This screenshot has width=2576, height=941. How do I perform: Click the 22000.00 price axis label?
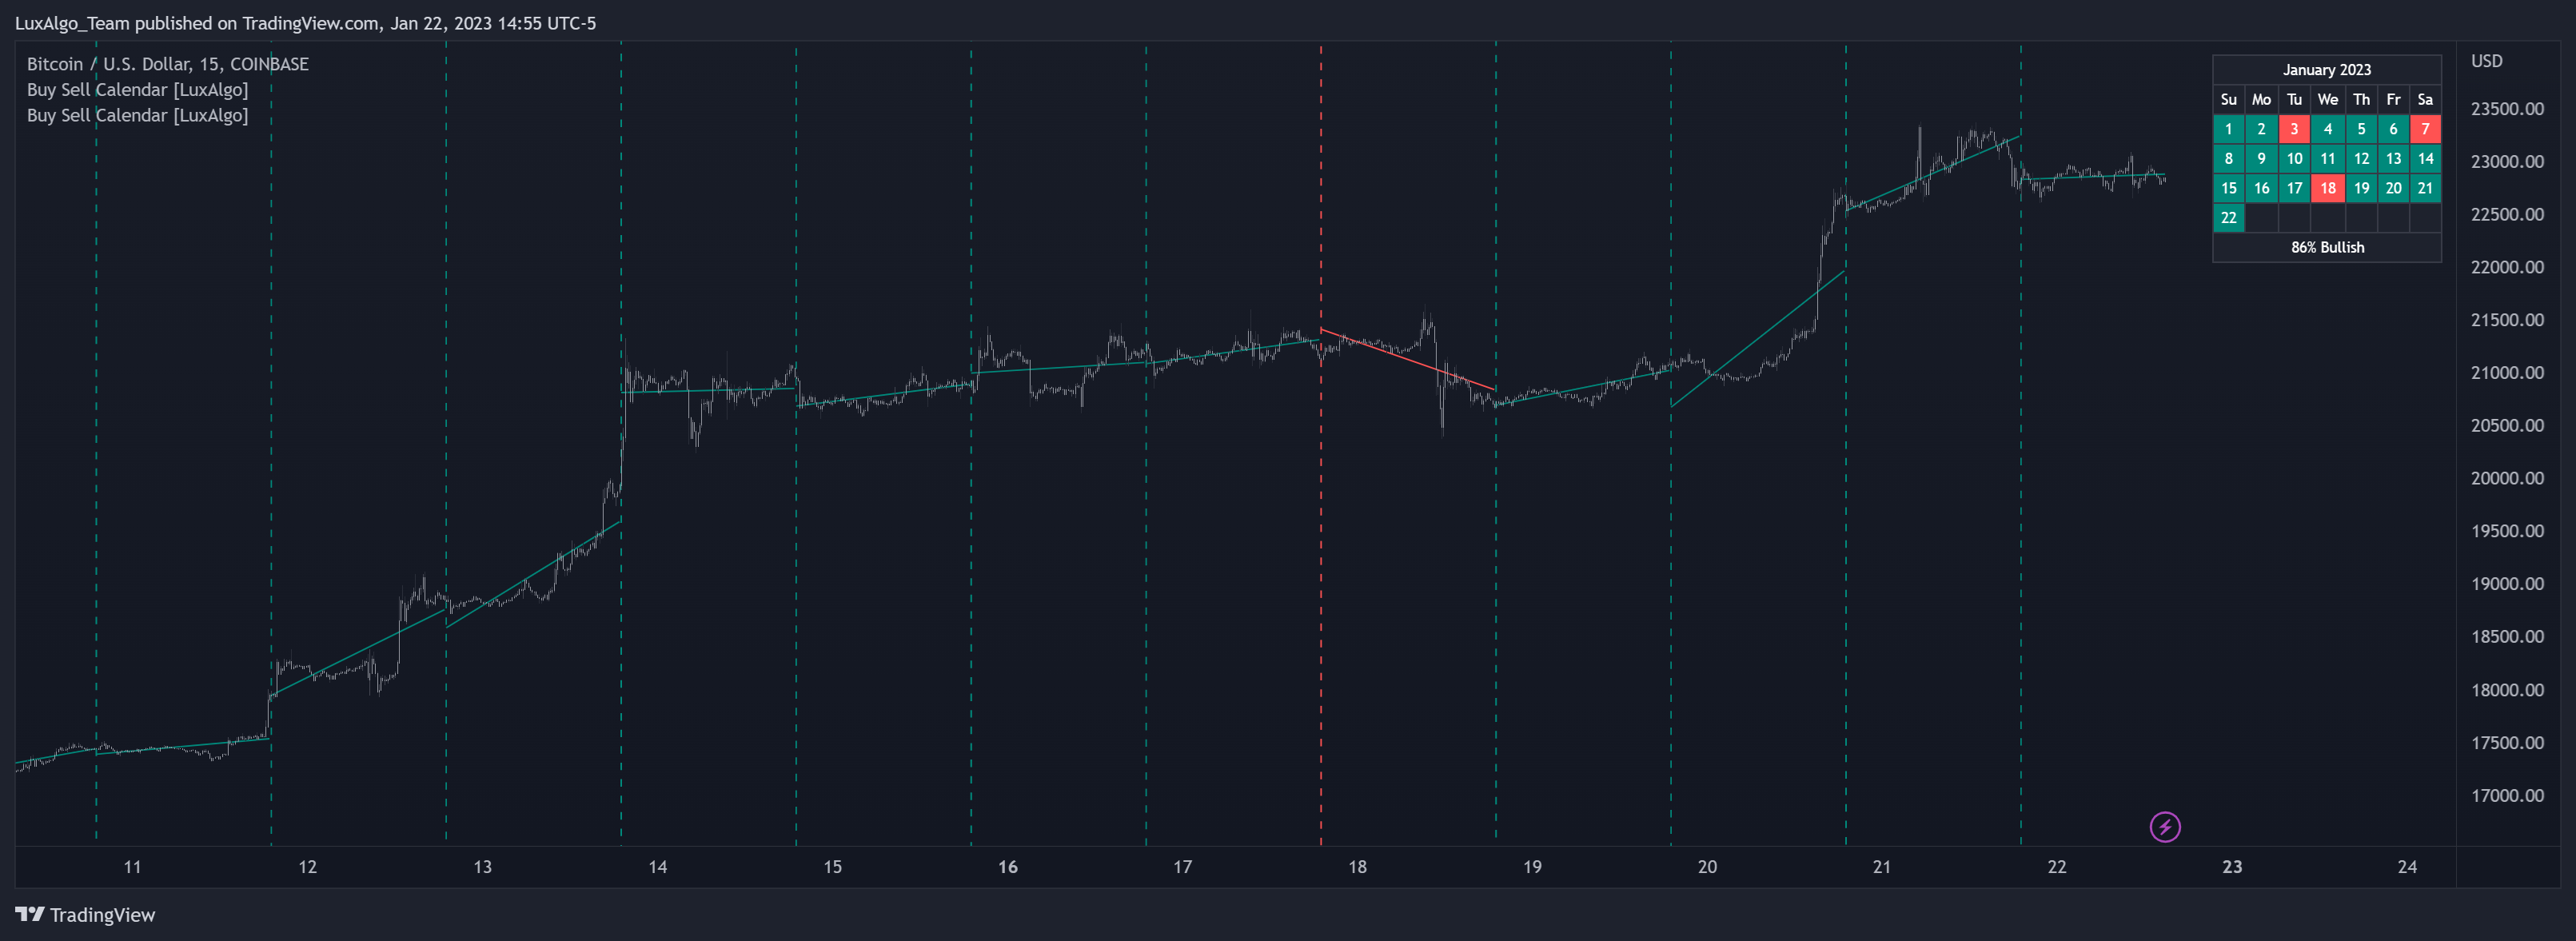[2507, 267]
